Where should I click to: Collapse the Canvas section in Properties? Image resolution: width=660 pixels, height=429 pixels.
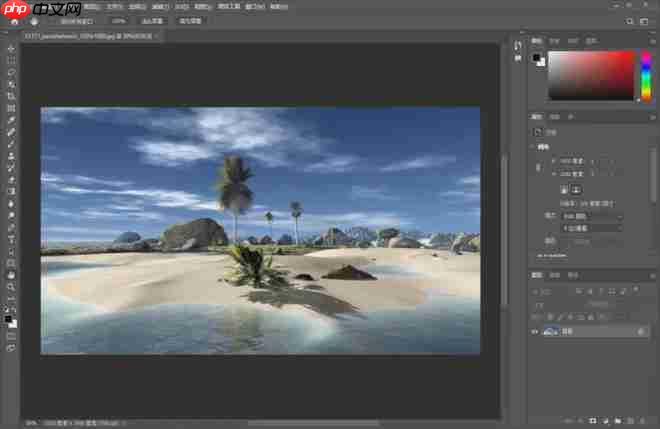tap(532, 147)
